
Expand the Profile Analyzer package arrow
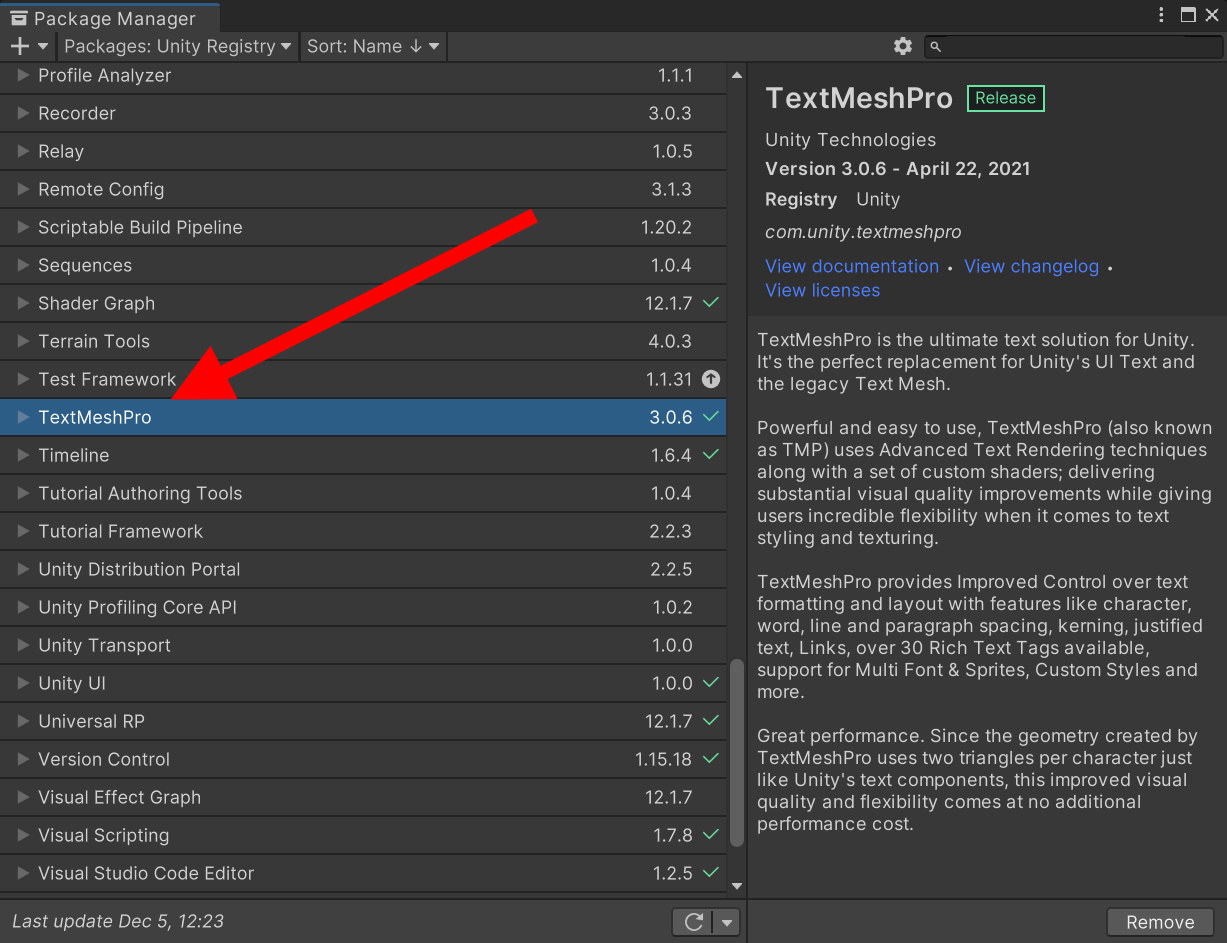tap(23, 75)
